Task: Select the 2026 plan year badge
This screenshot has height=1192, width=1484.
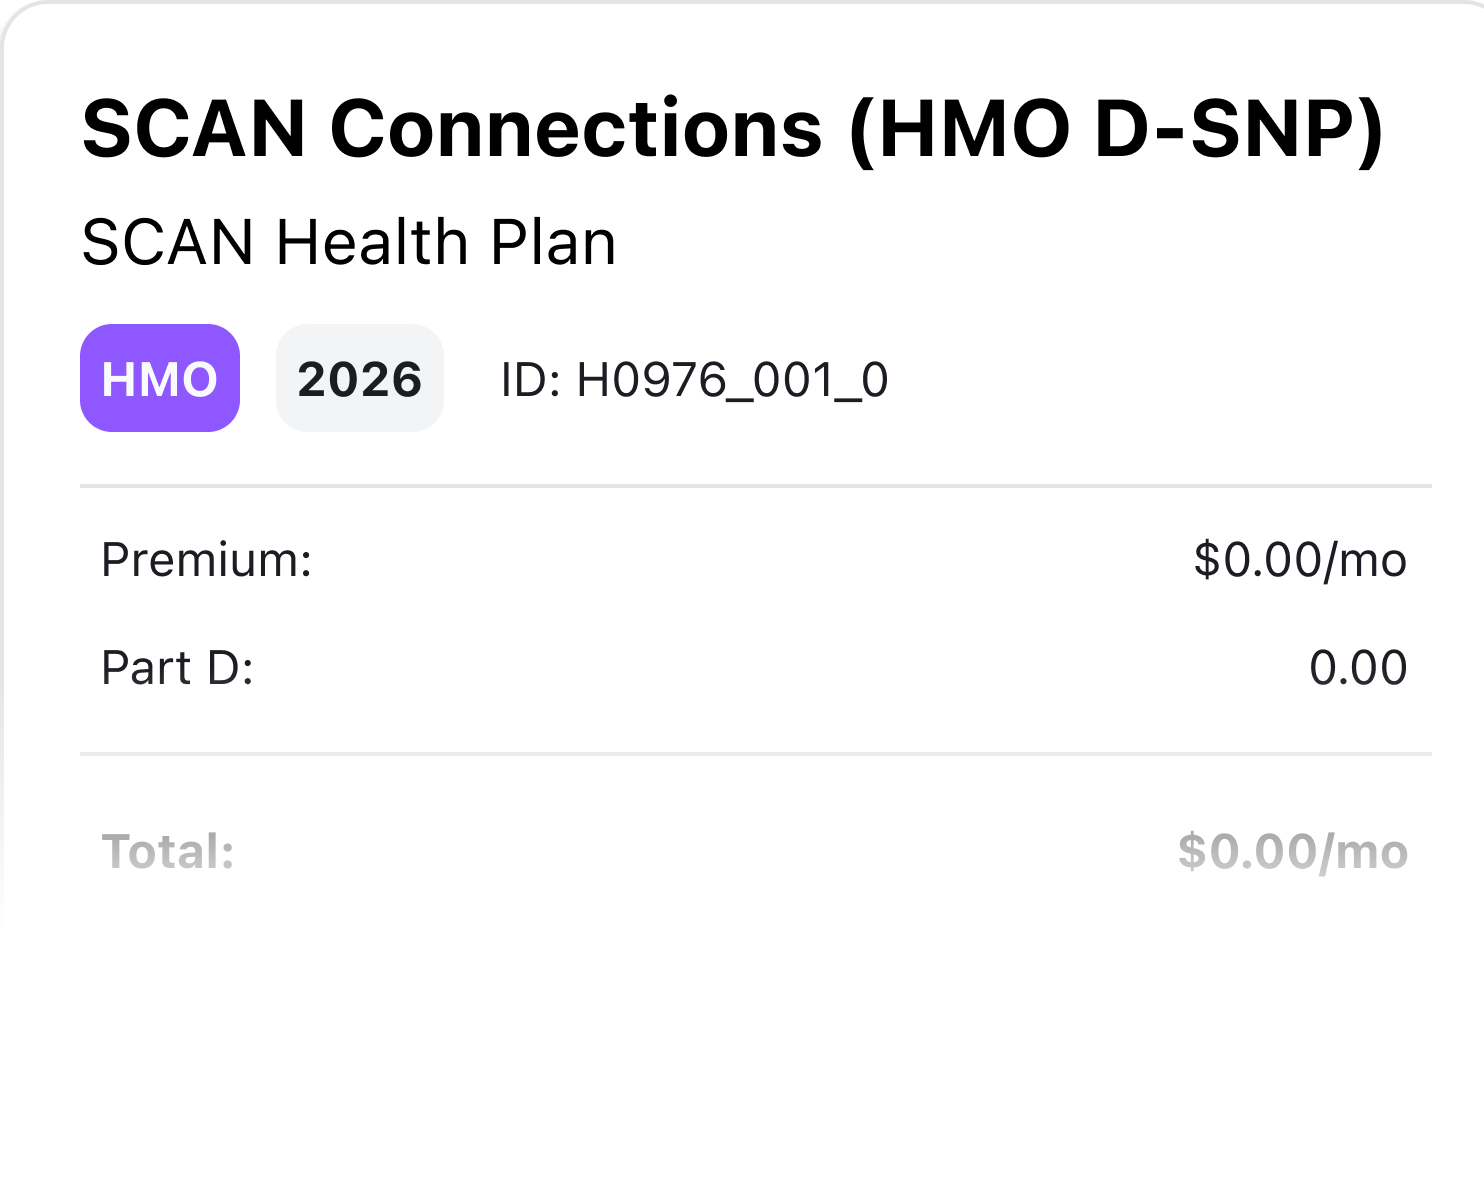Action: [x=359, y=378]
